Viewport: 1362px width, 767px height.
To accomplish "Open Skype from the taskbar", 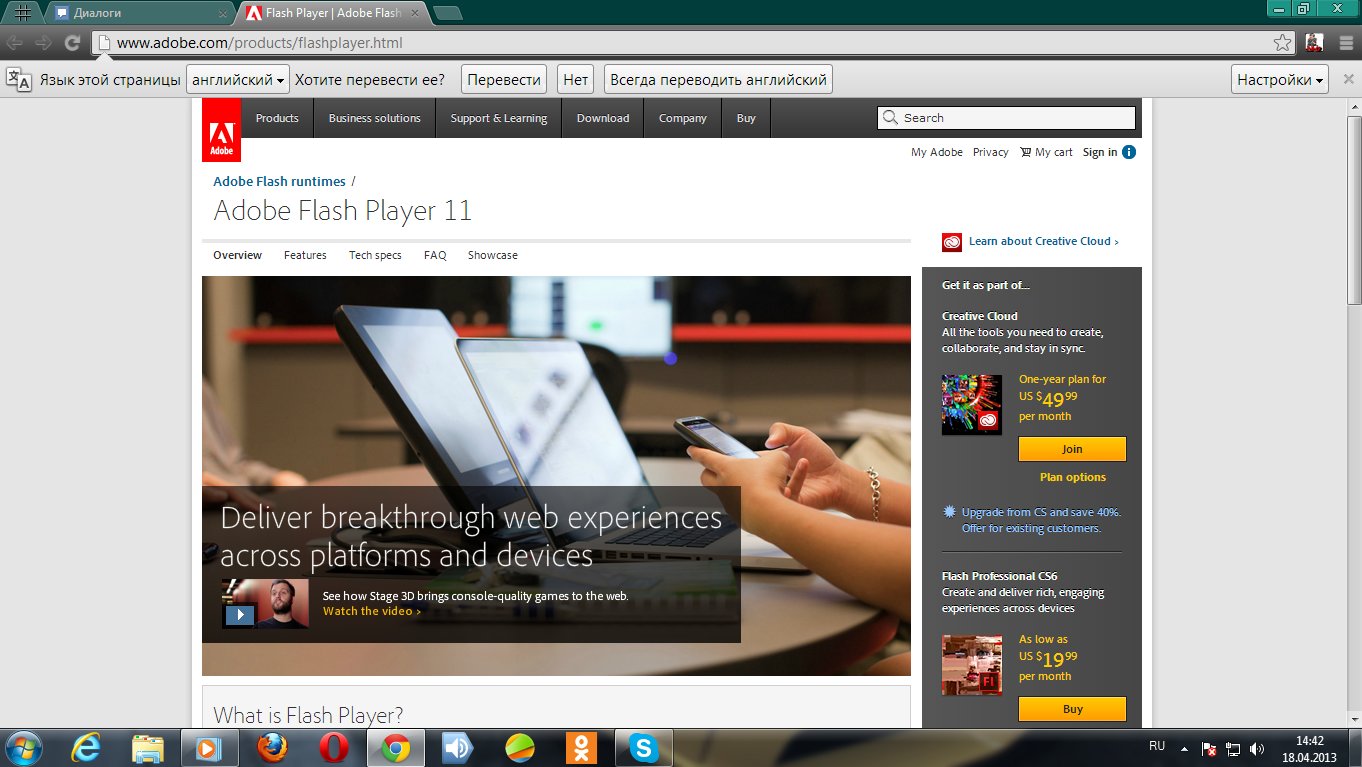I will click(x=643, y=748).
